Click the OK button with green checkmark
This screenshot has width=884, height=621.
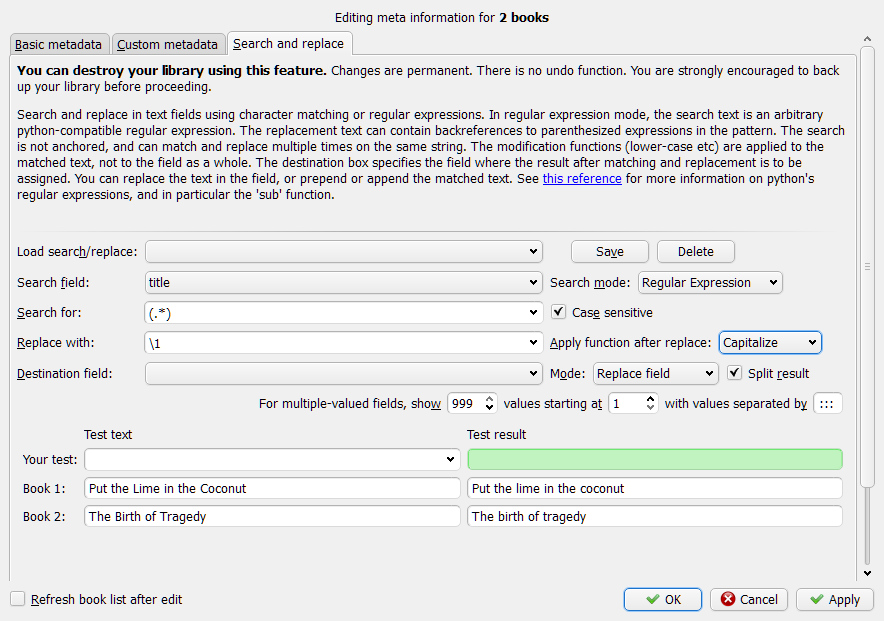pos(662,599)
